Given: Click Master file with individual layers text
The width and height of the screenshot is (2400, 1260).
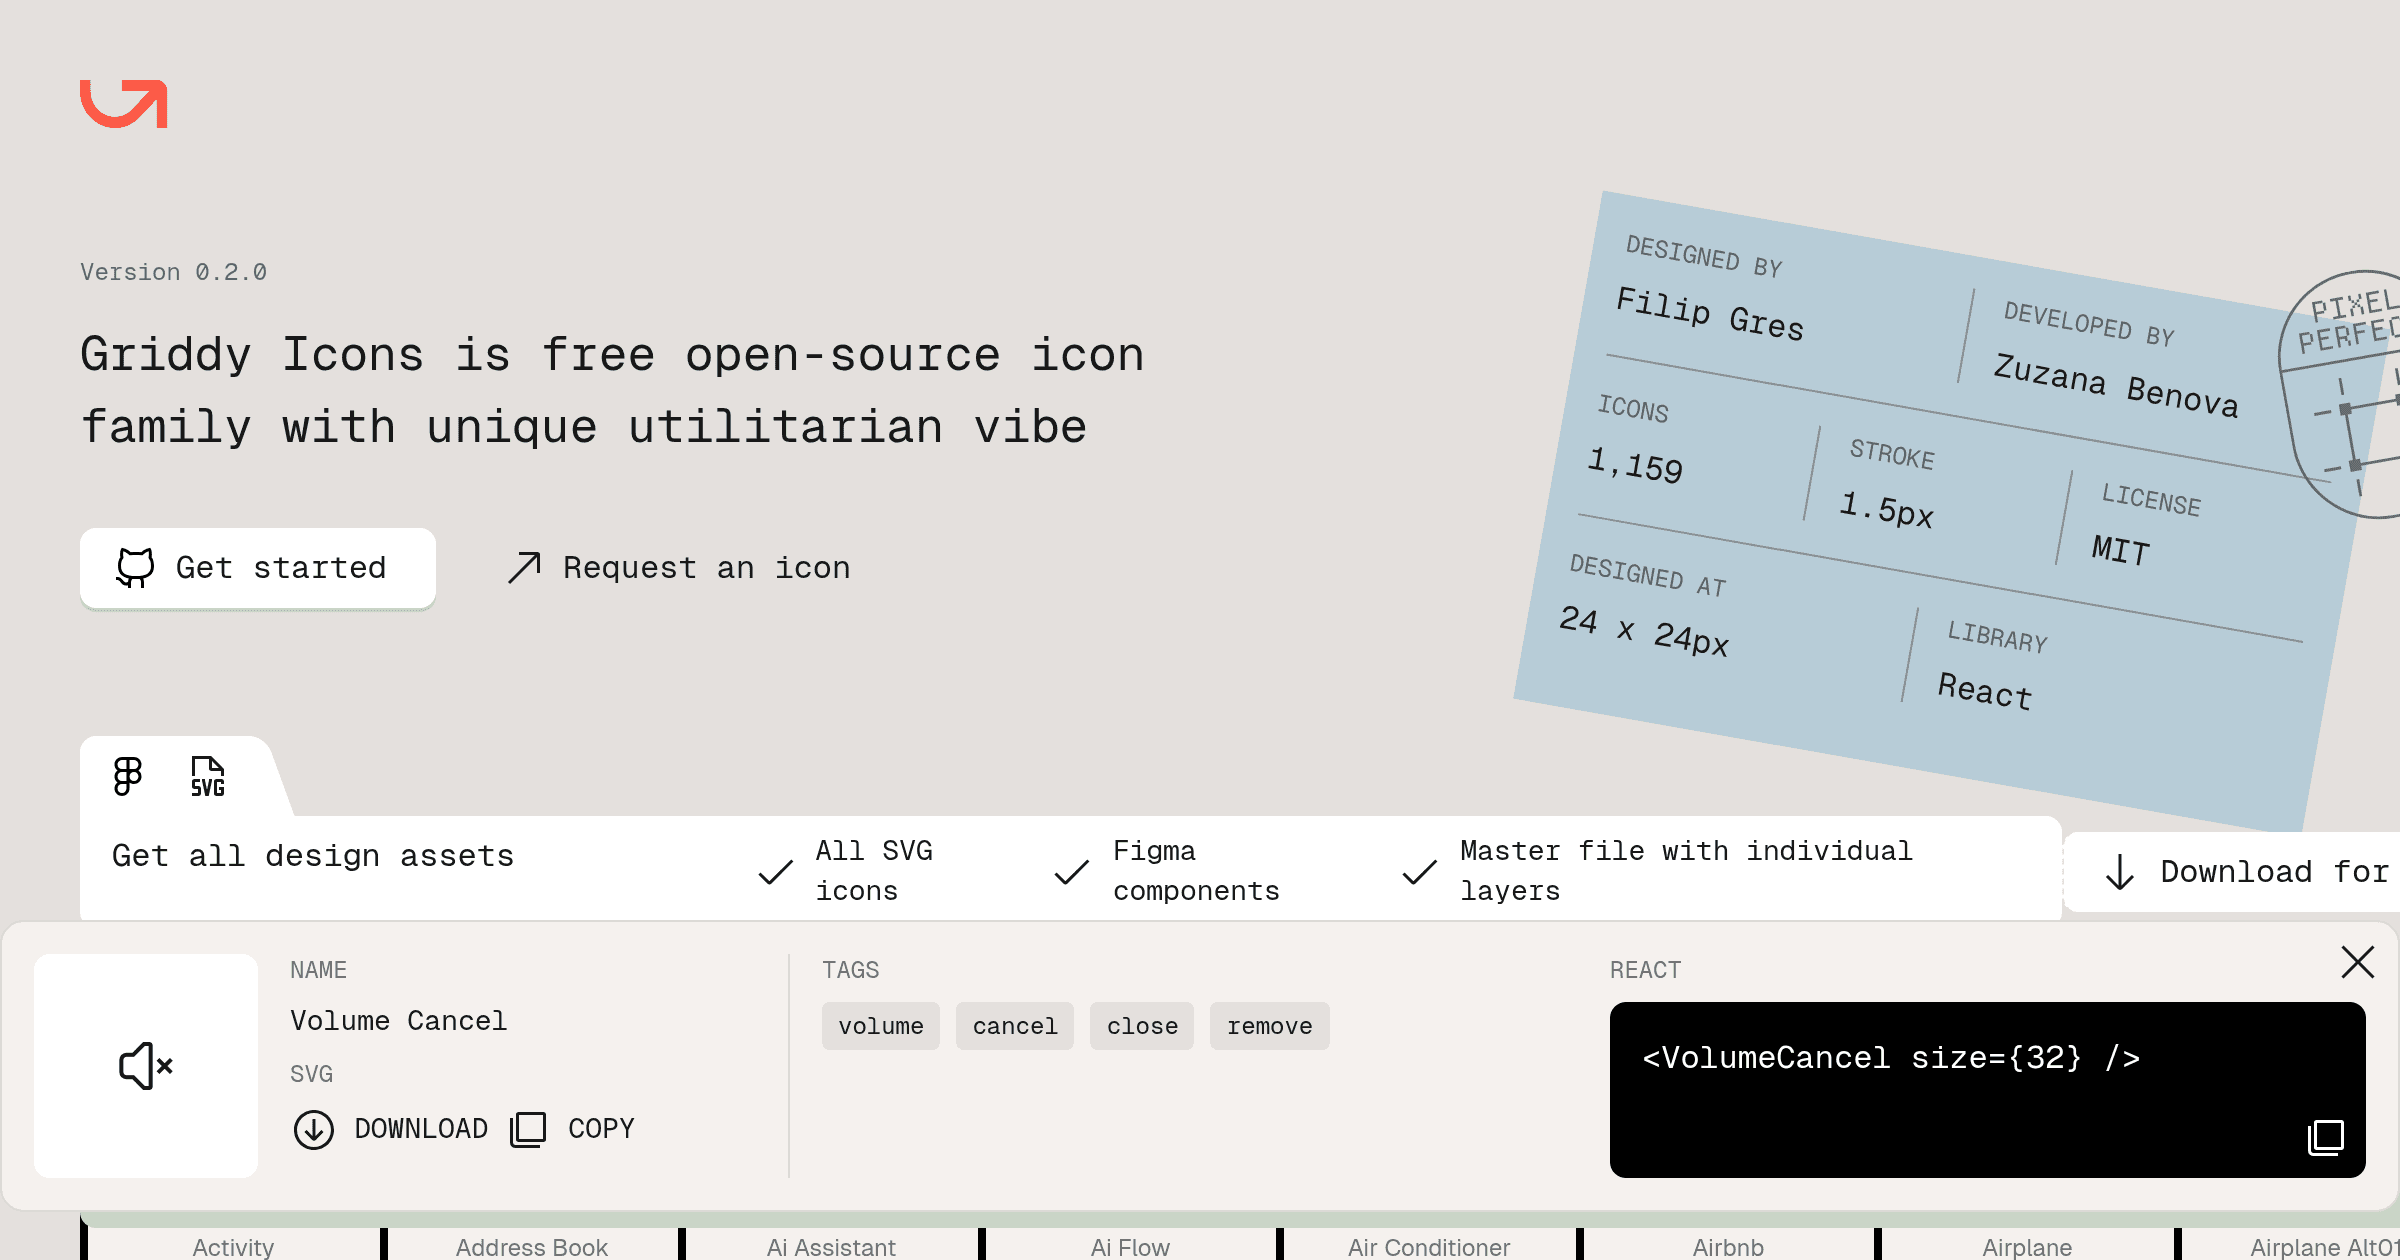Looking at the screenshot, I should [x=1686, y=871].
